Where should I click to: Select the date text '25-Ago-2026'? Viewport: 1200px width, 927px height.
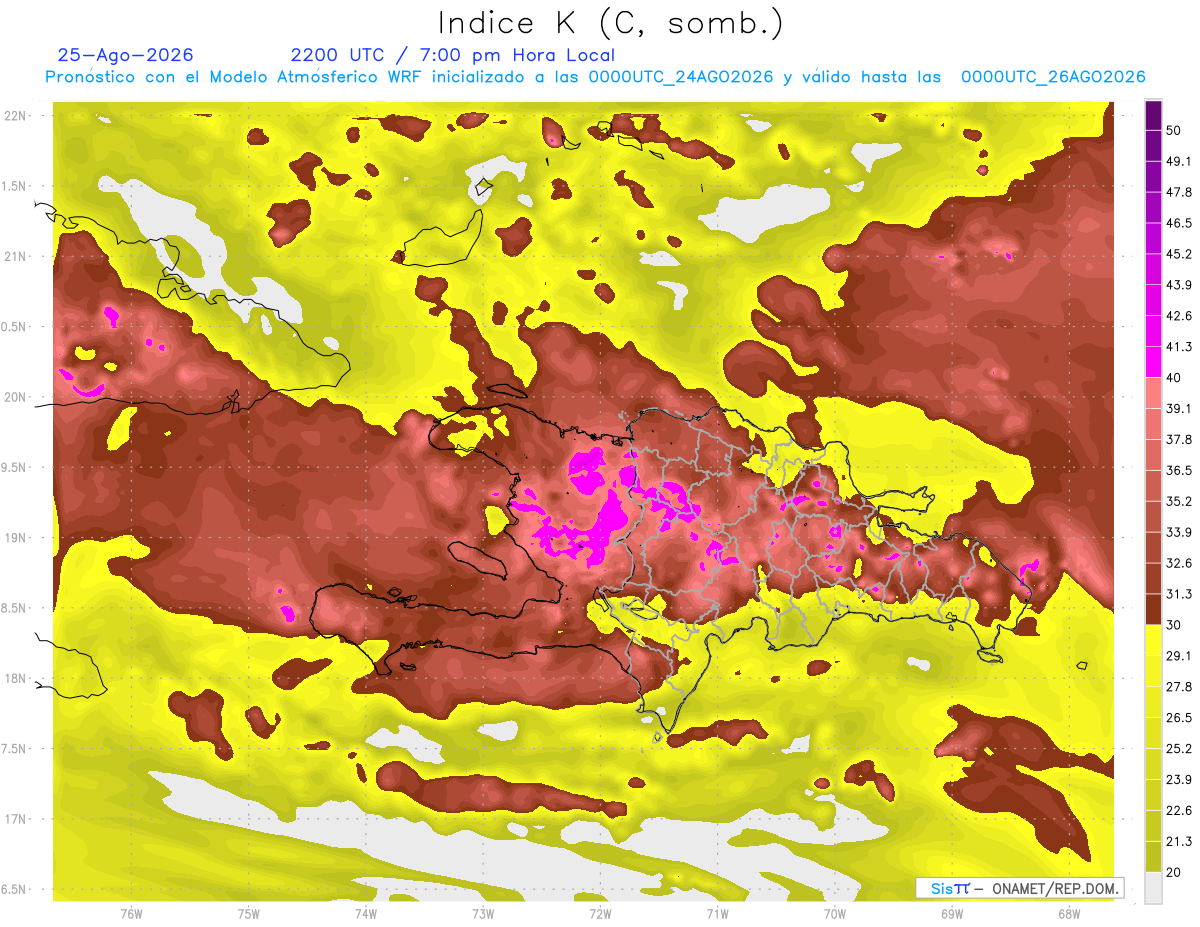[125, 55]
